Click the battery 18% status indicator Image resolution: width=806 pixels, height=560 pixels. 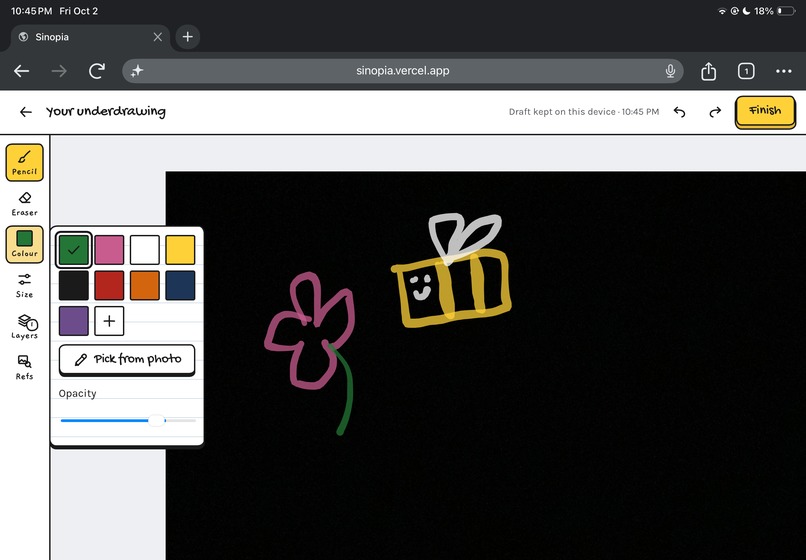(775, 11)
